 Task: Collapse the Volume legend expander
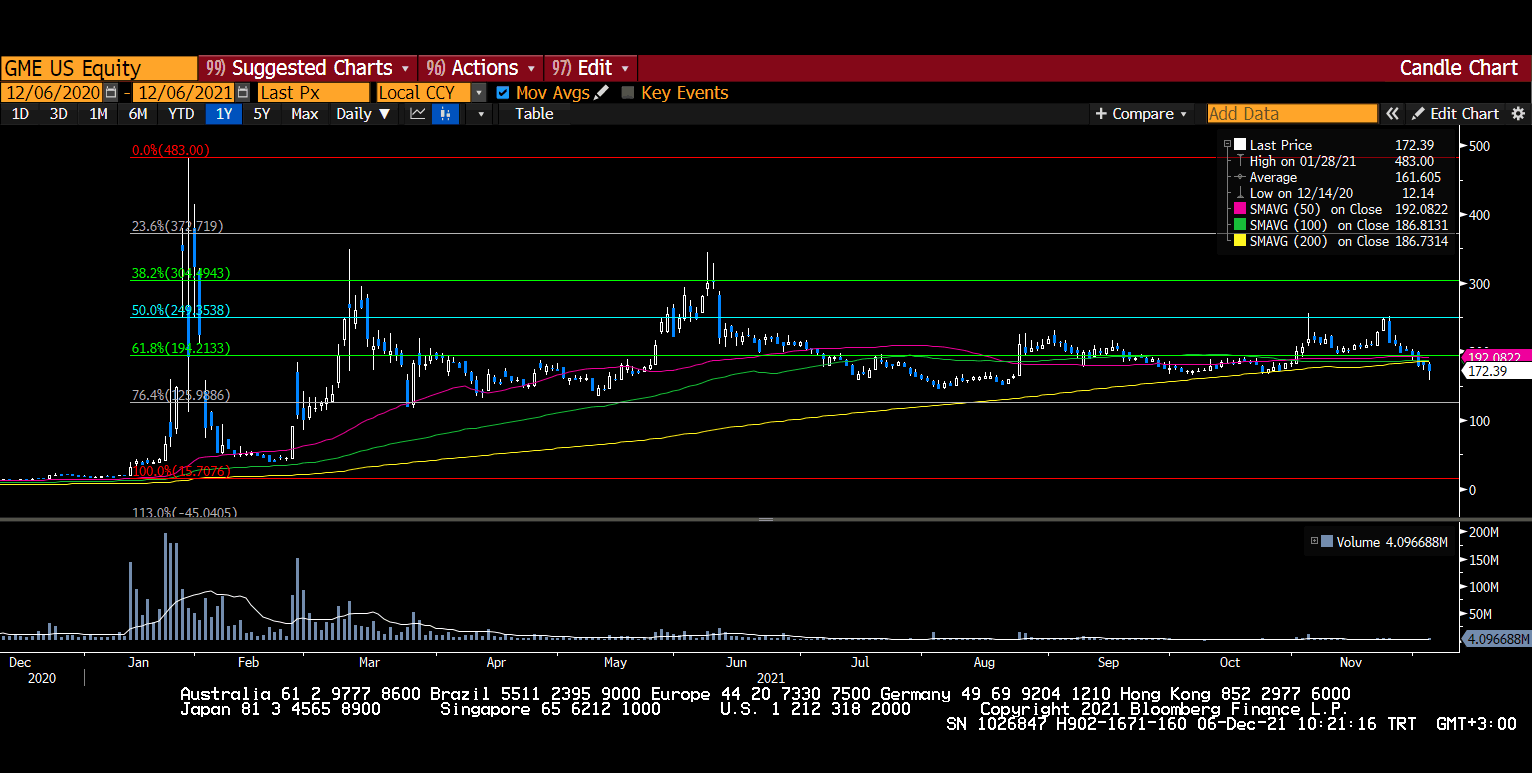(x=1314, y=542)
